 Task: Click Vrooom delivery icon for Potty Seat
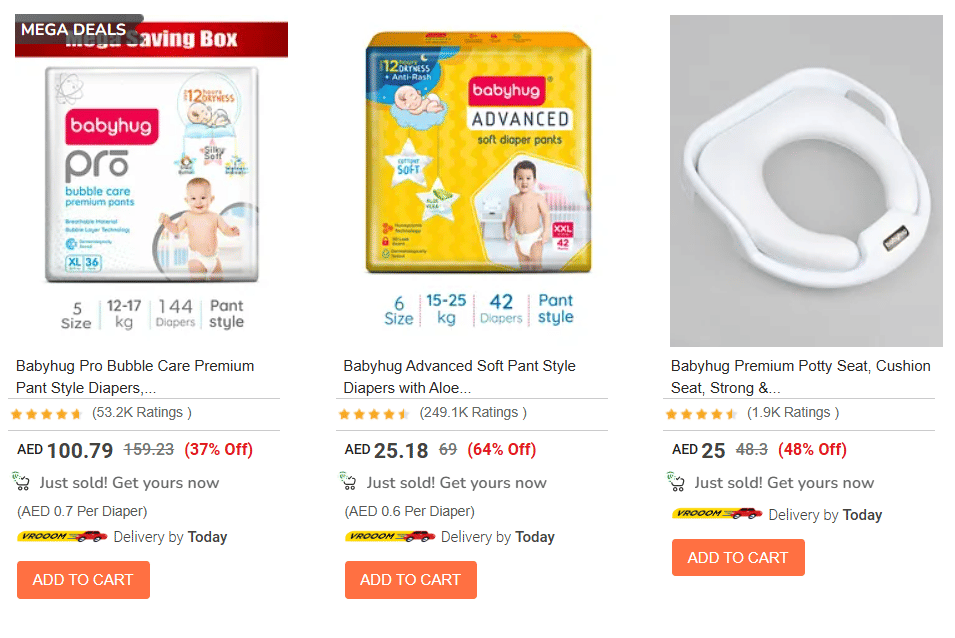tap(717, 514)
